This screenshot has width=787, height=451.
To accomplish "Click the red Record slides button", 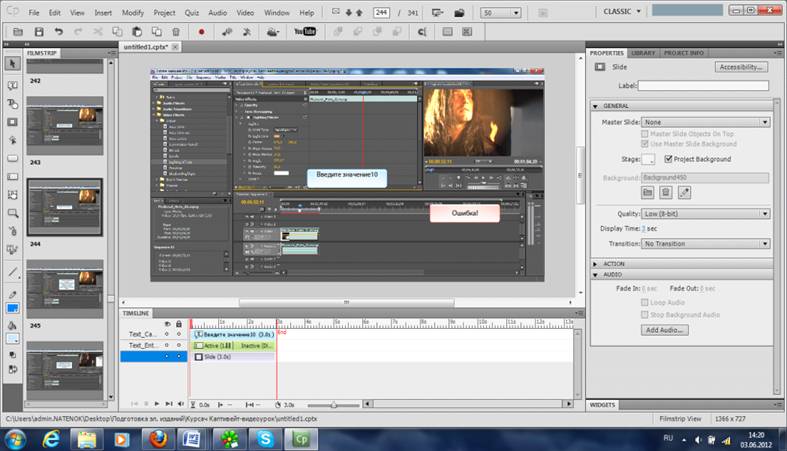I will [x=201, y=32].
